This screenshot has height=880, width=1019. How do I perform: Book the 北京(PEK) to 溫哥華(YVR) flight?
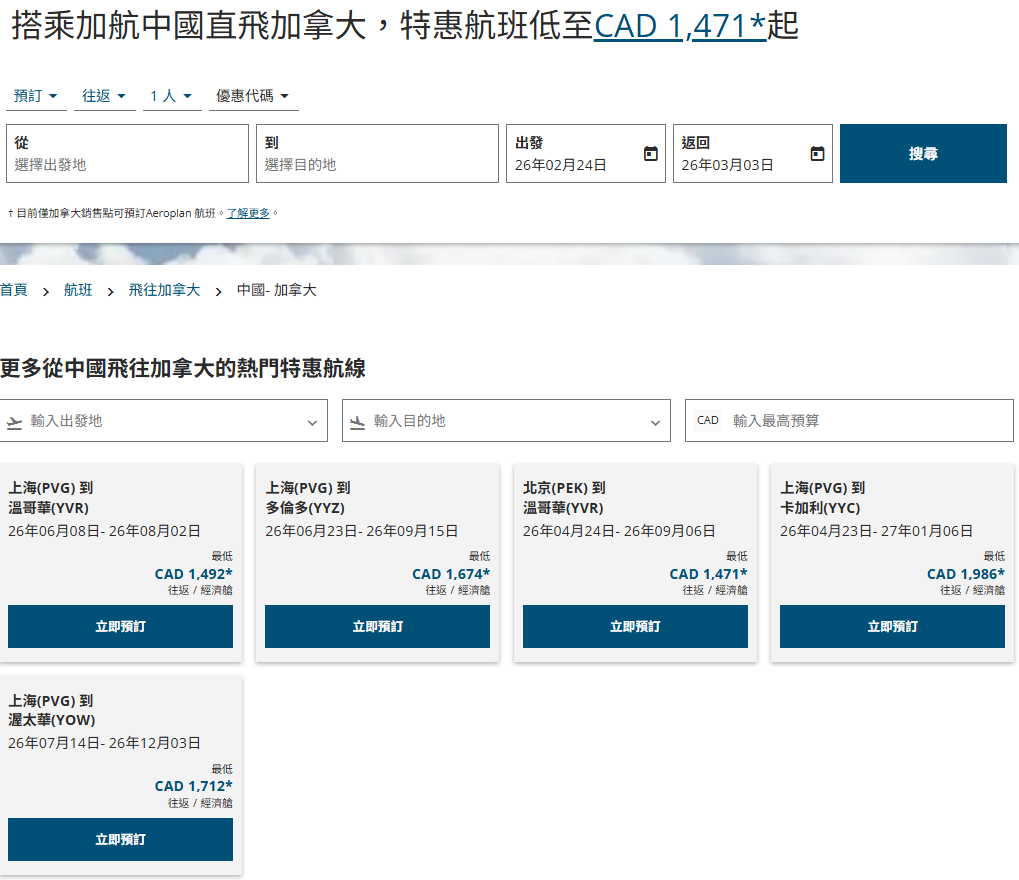635,627
